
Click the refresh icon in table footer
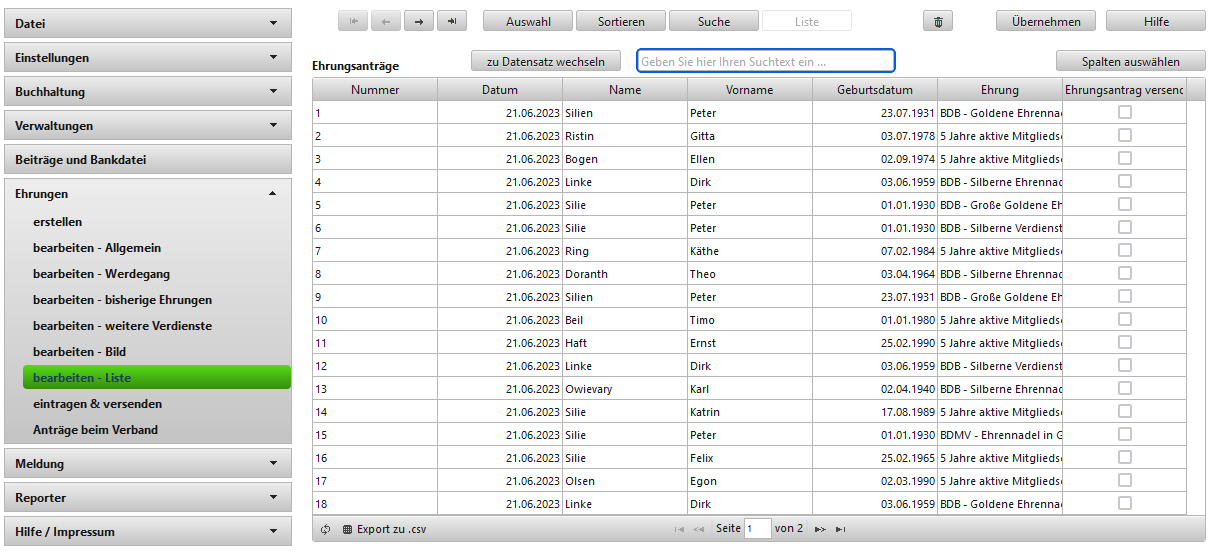326,529
